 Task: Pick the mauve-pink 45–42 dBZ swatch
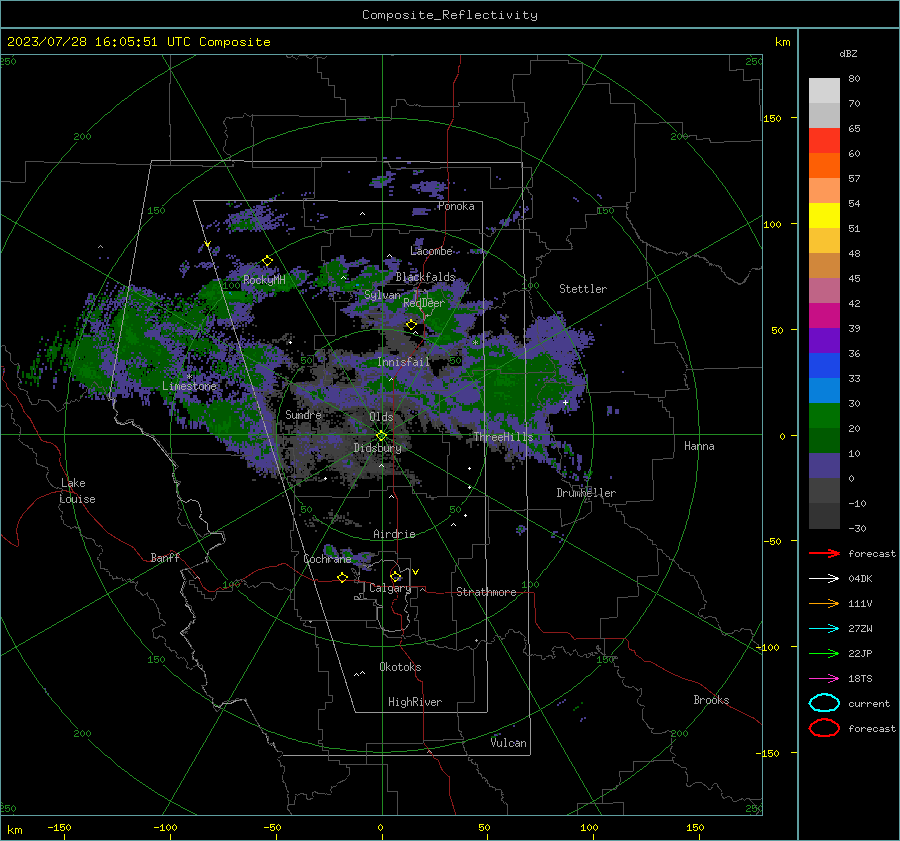pos(824,291)
